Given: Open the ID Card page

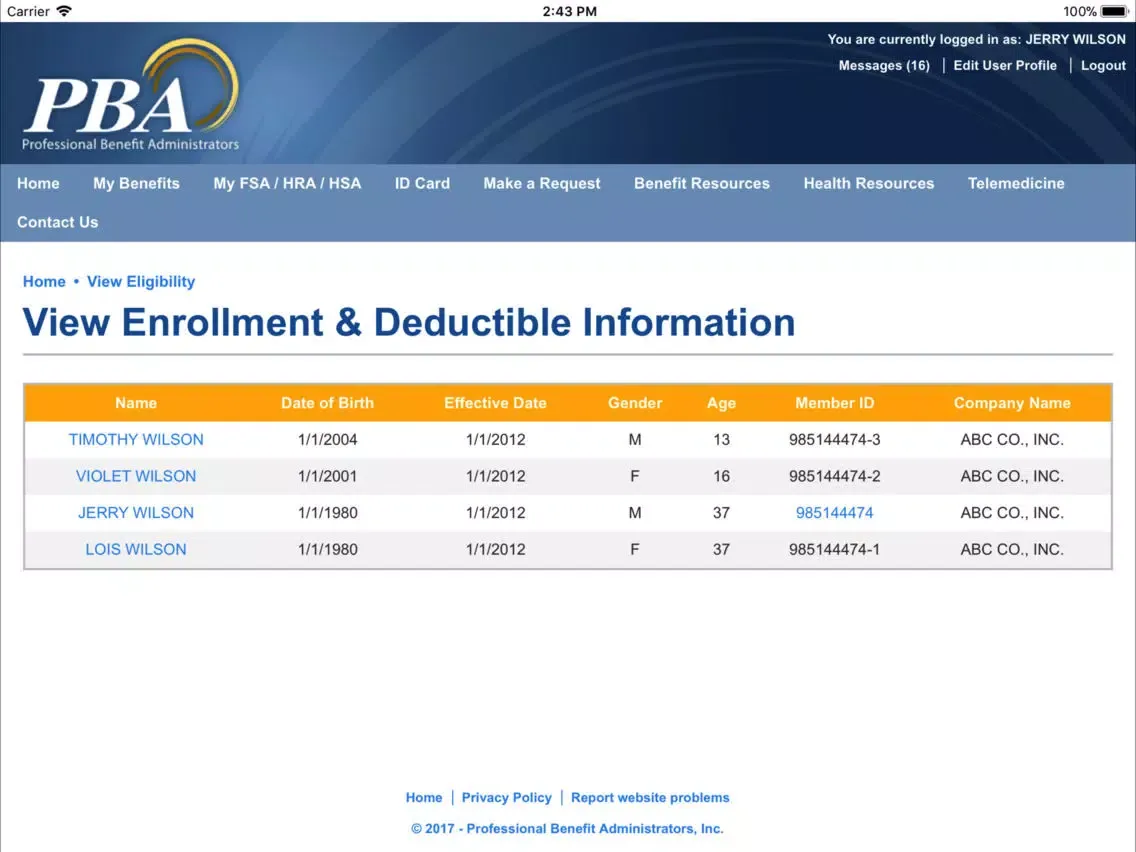Looking at the screenshot, I should (422, 183).
